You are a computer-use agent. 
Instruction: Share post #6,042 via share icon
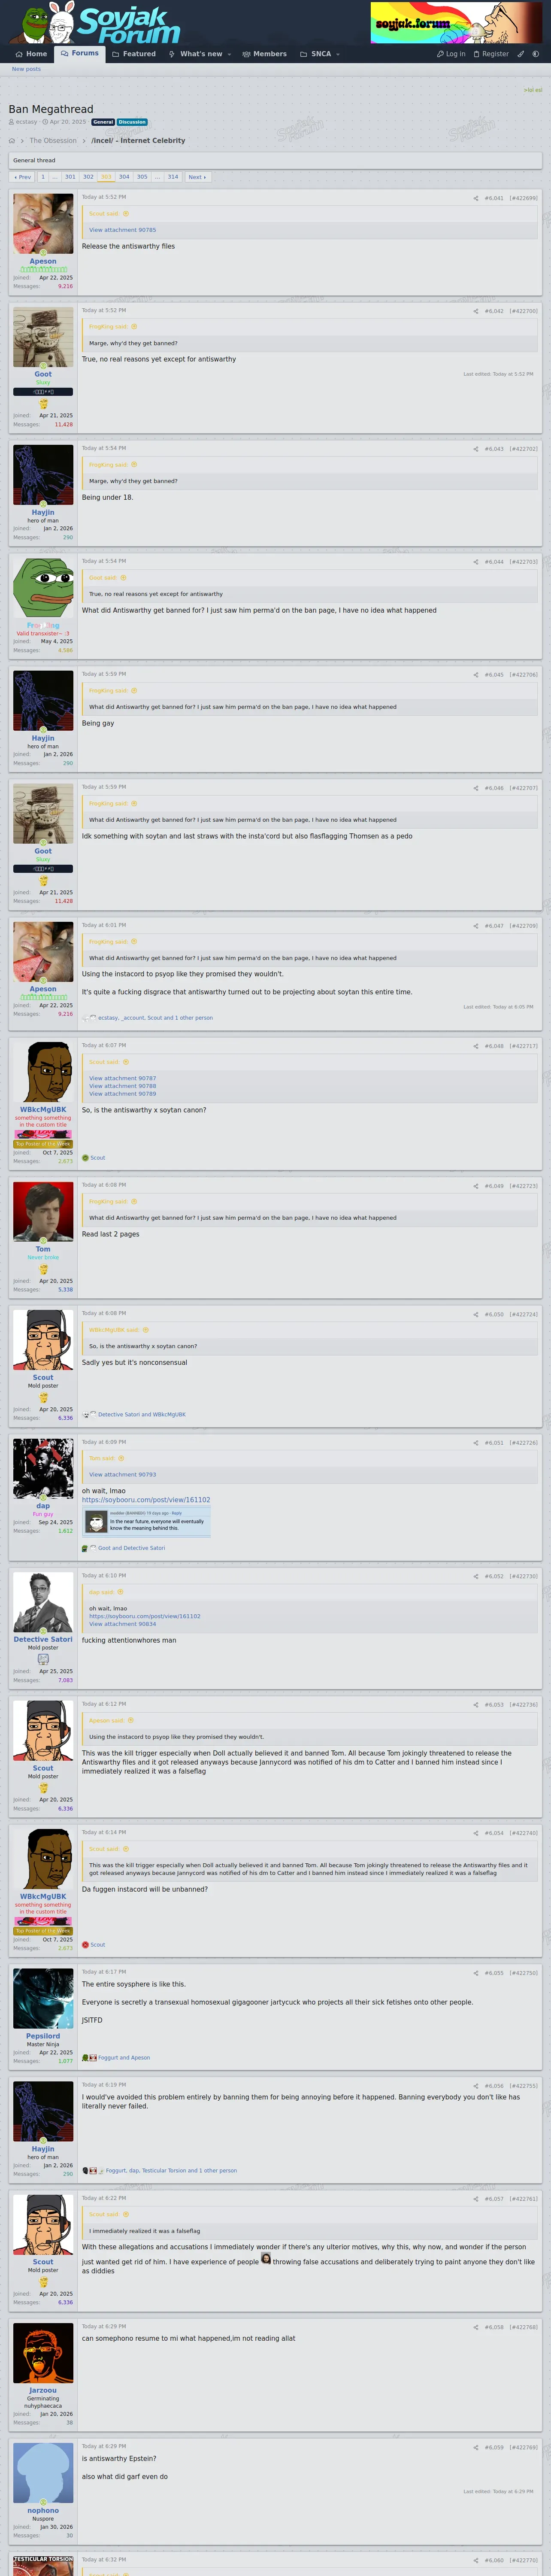click(475, 311)
